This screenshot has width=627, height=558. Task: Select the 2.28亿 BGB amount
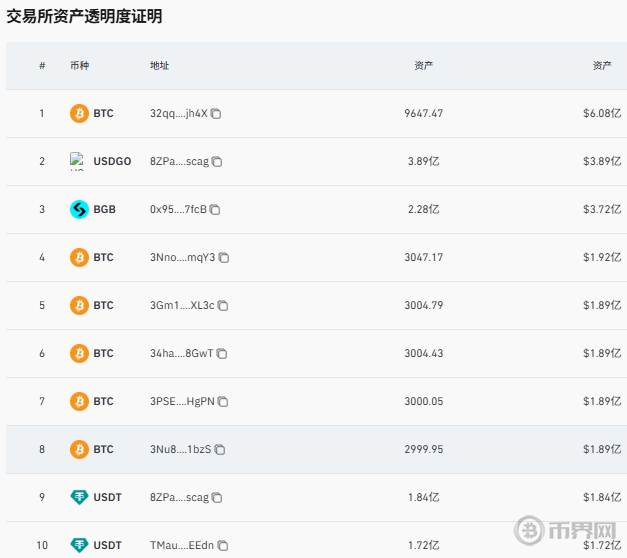tap(423, 210)
